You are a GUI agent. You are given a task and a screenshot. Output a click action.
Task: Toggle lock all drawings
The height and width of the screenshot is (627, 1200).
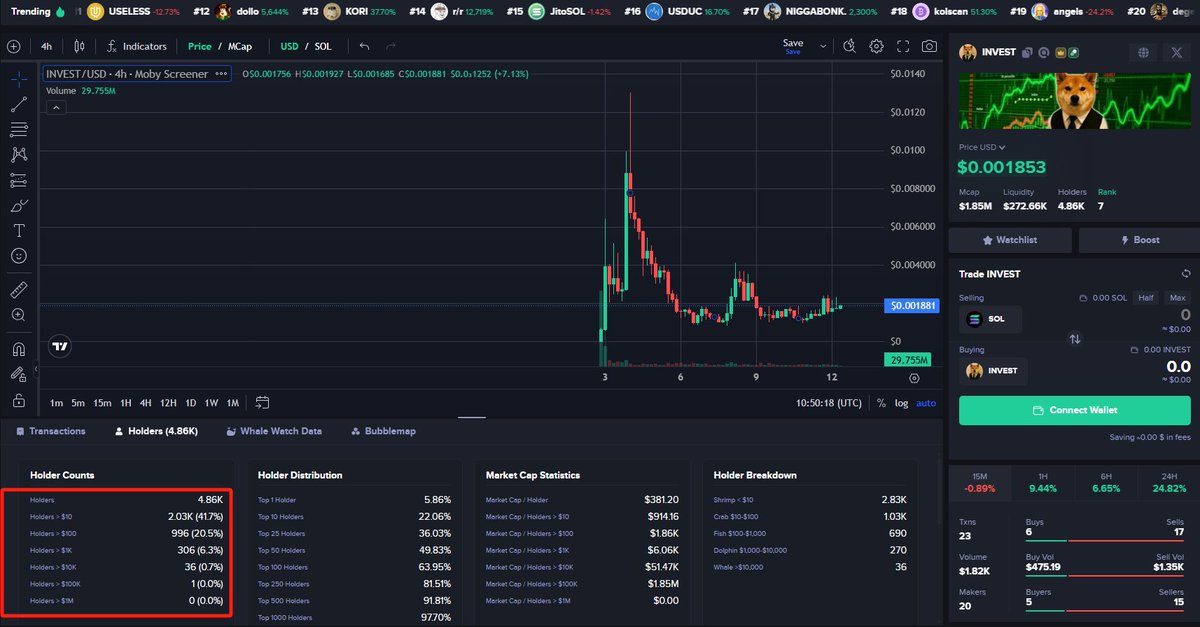tap(19, 400)
